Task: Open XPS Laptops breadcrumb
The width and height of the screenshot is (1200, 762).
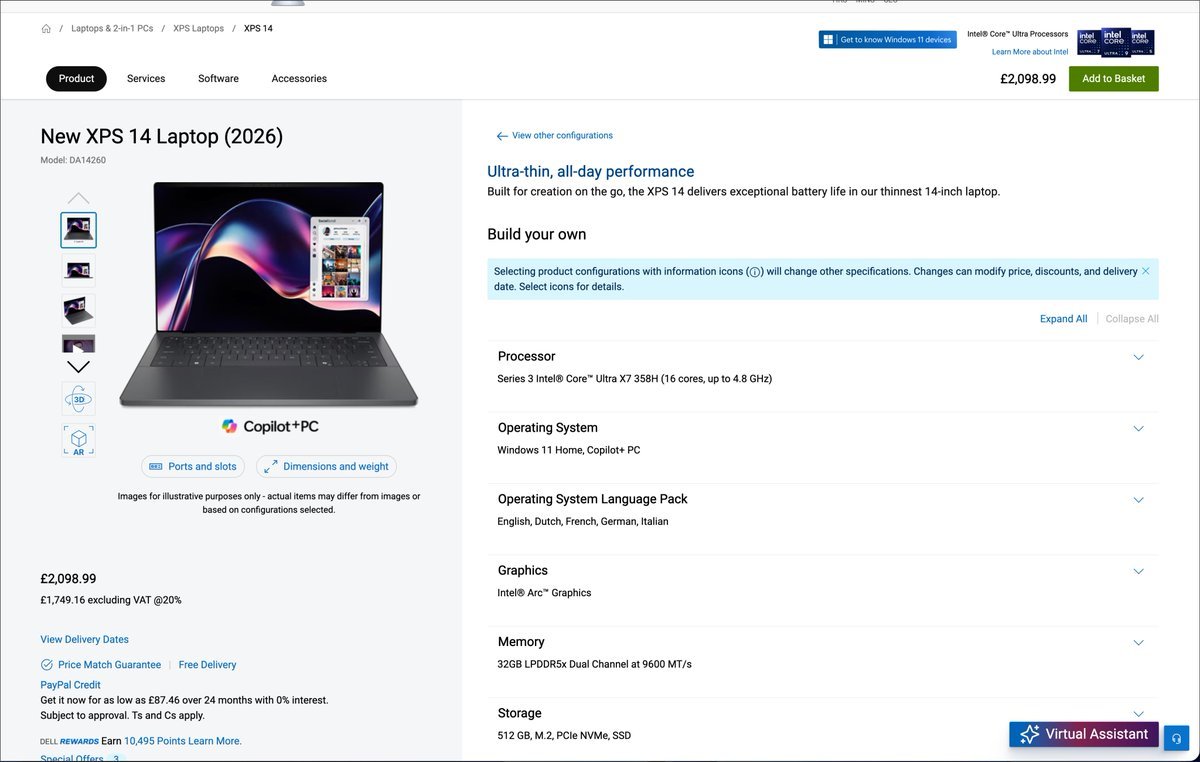Action: pyautogui.click(x=198, y=29)
